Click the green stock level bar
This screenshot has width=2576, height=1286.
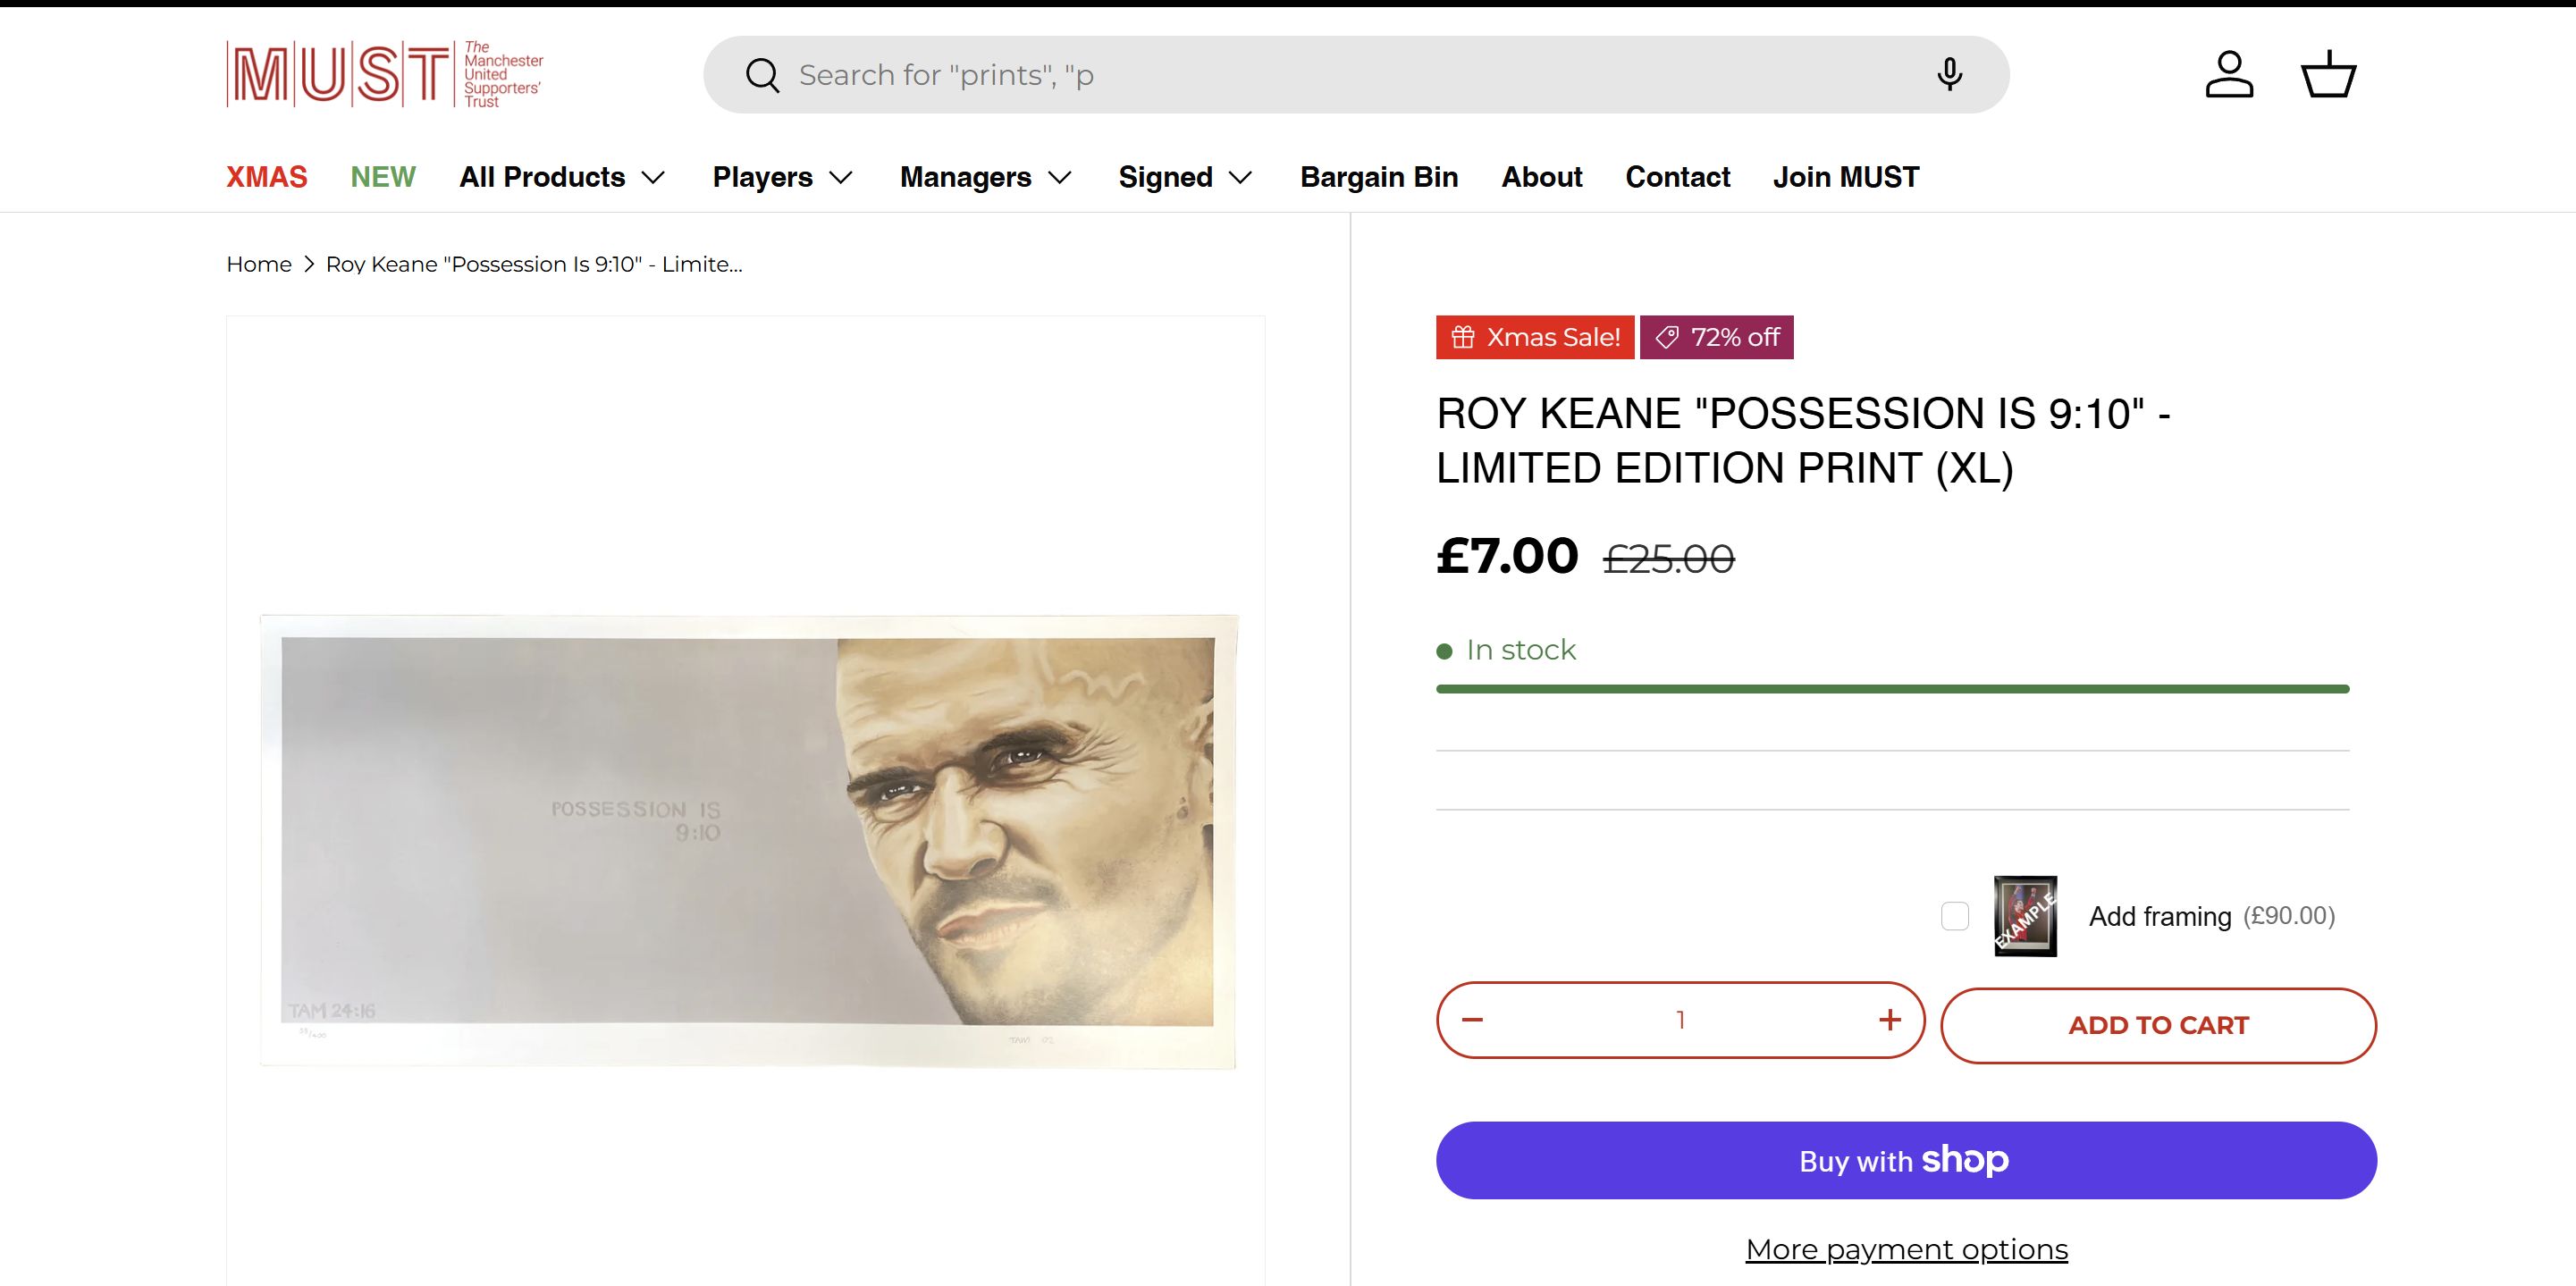pos(1892,689)
